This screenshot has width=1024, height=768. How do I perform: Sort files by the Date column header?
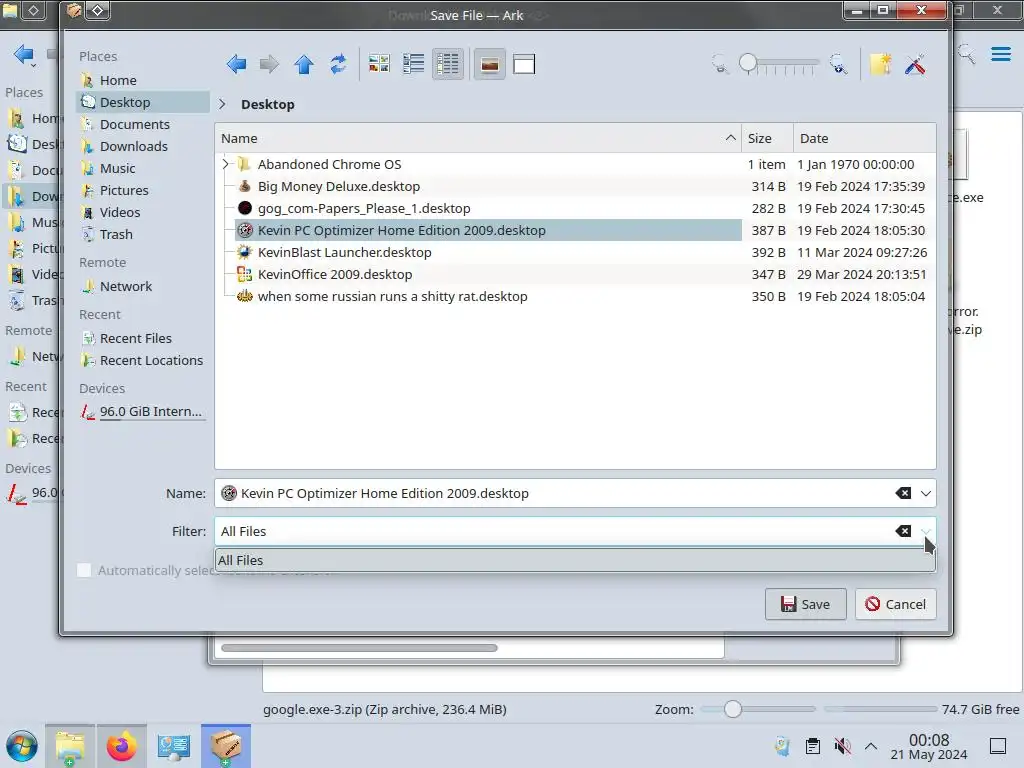coord(865,138)
